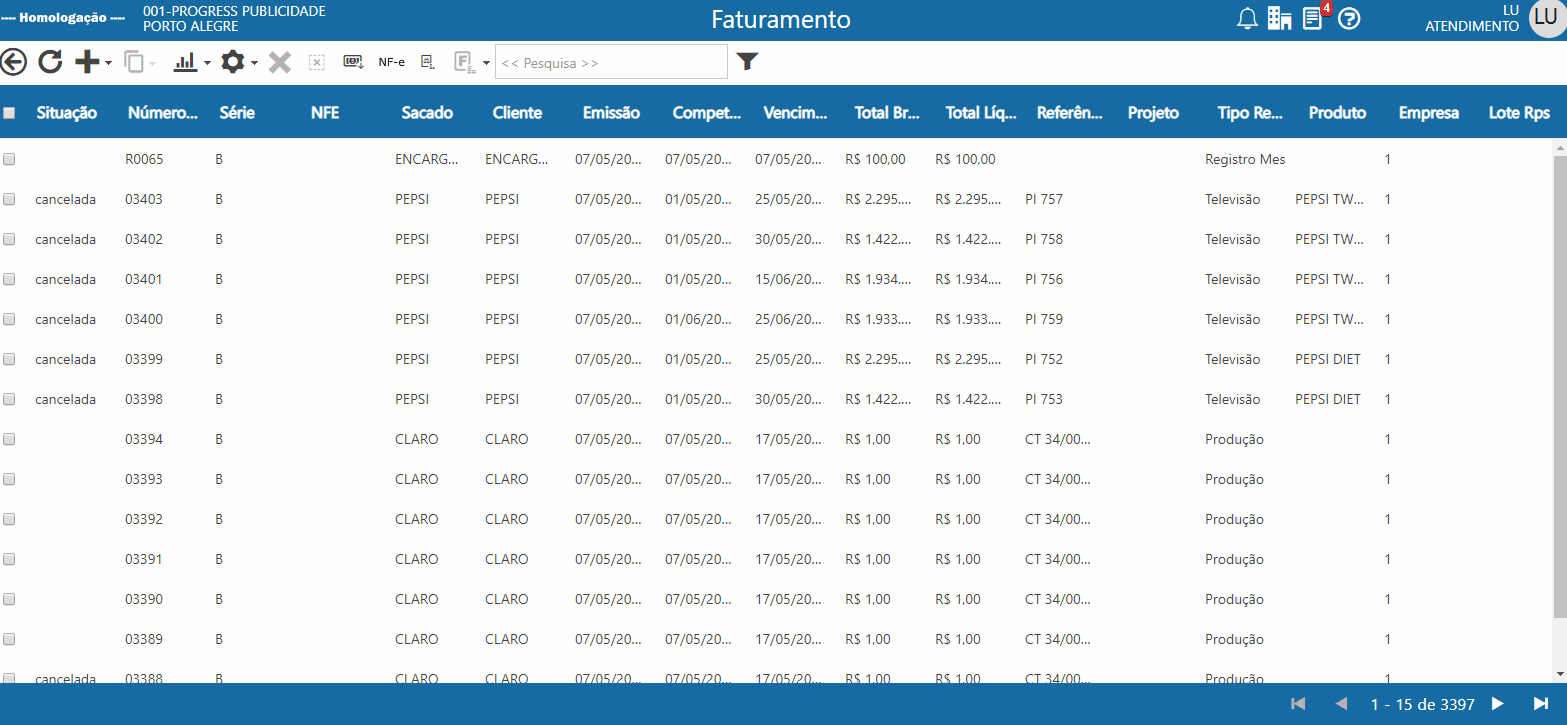Sort by the Projeto column header
Viewport: 1567px width, 725px height.
click(x=1153, y=113)
